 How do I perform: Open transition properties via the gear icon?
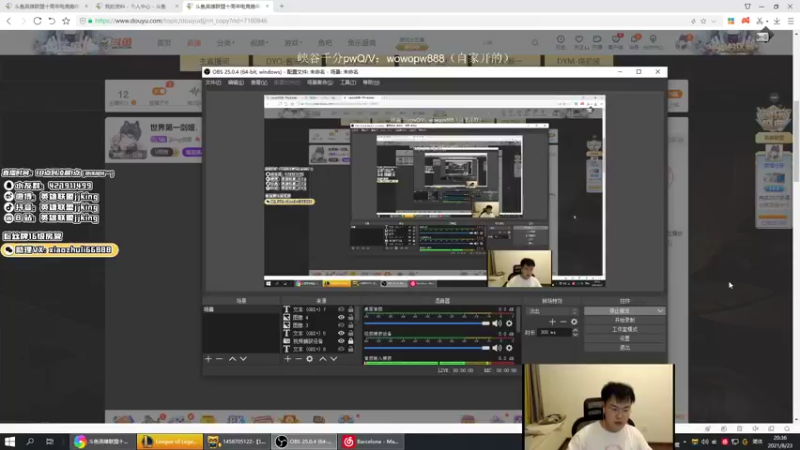[574, 322]
